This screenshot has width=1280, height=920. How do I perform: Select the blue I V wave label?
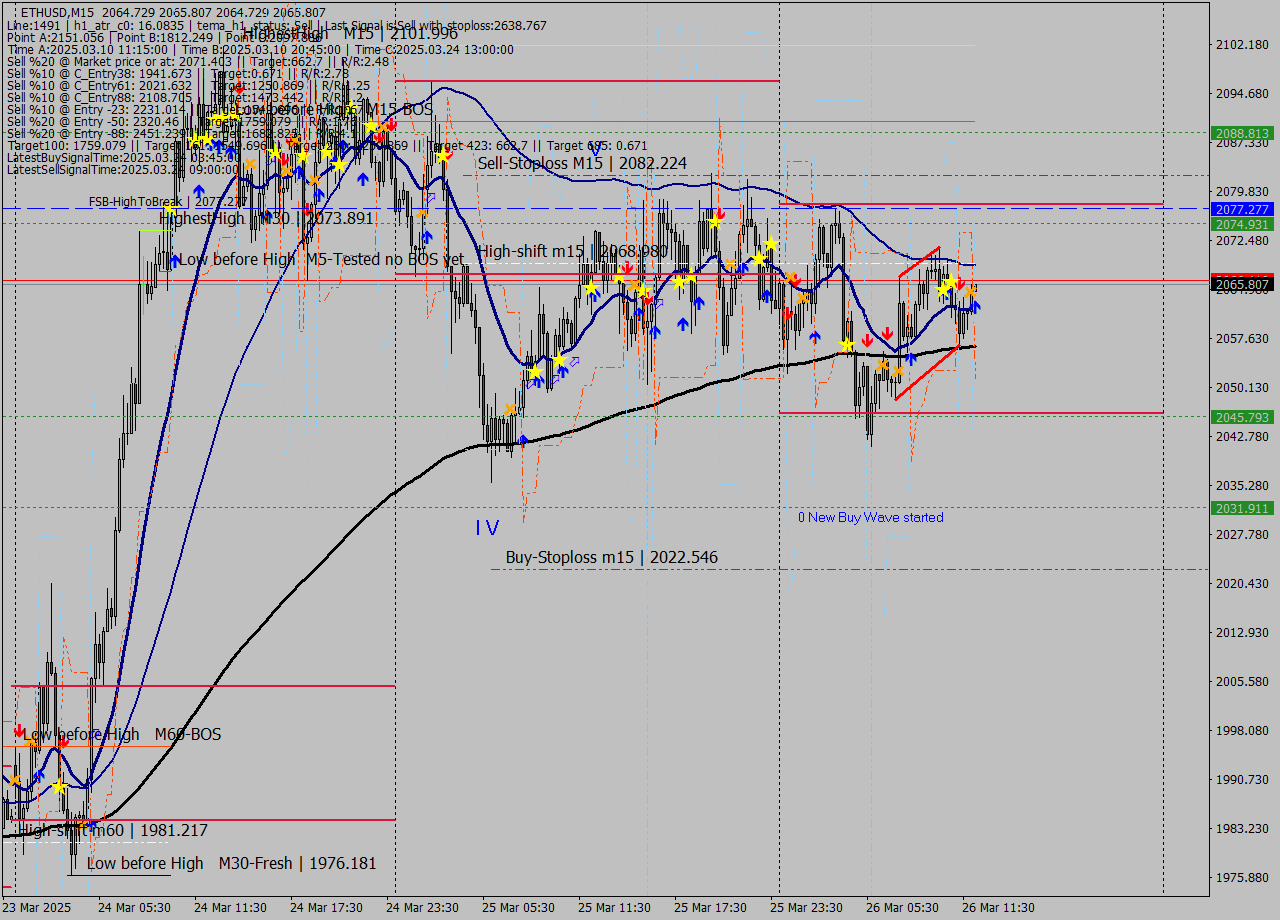pyautogui.click(x=487, y=527)
